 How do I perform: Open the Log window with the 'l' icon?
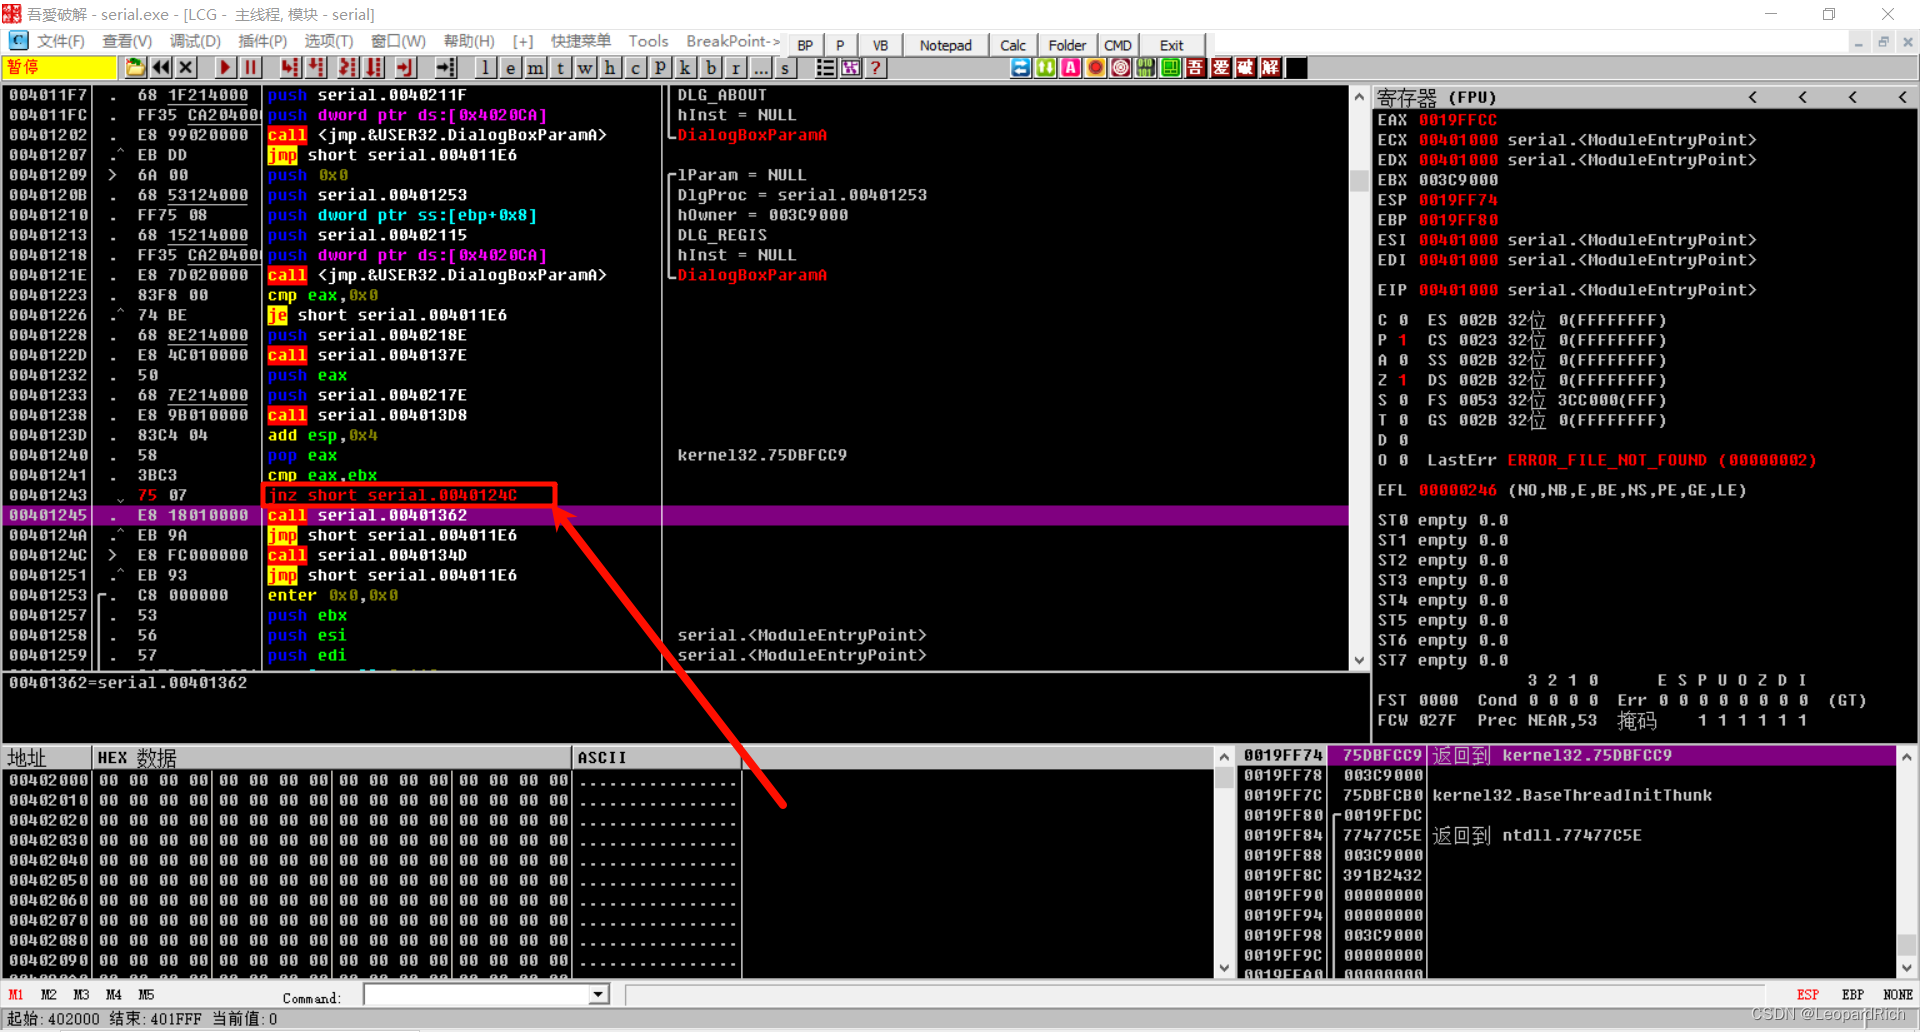pos(485,67)
